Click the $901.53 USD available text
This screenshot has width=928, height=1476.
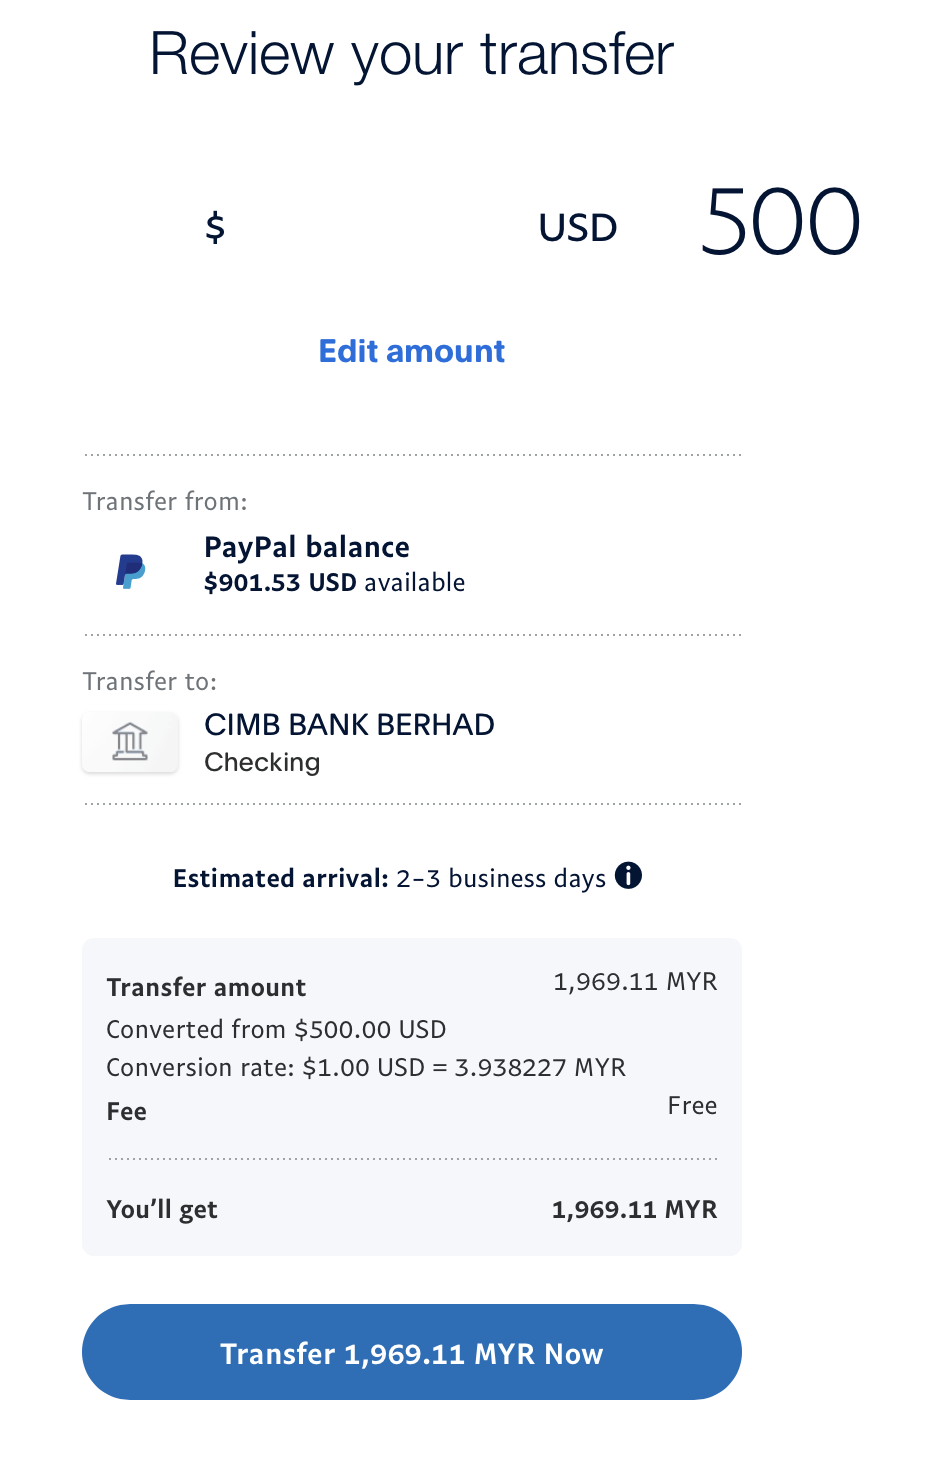[334, 583]
